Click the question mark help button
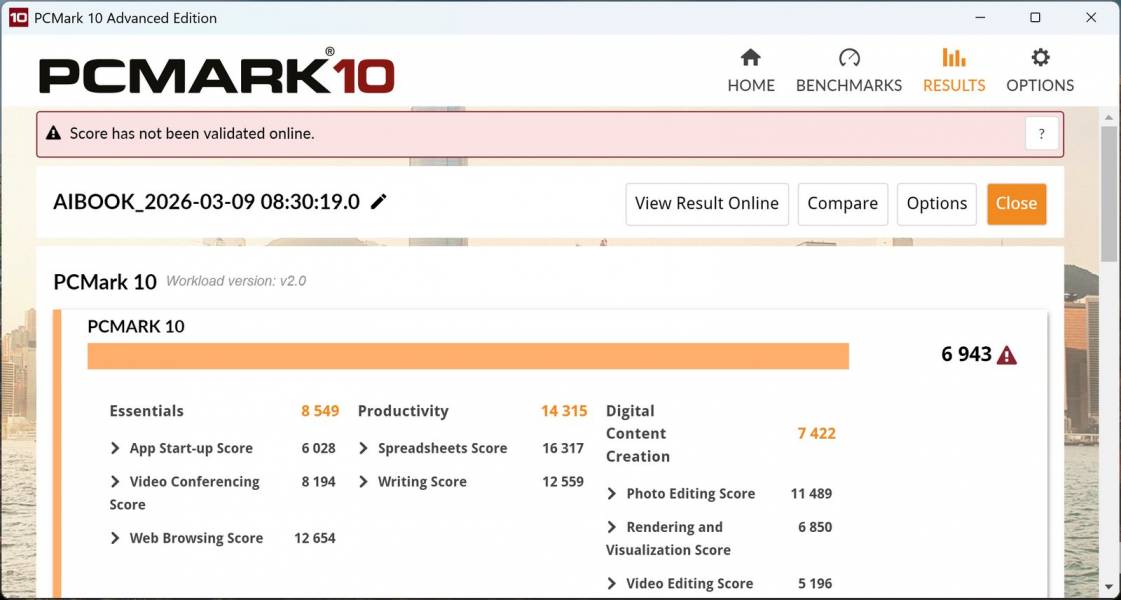This screenshot has height=600, width=1121. 1041,134
